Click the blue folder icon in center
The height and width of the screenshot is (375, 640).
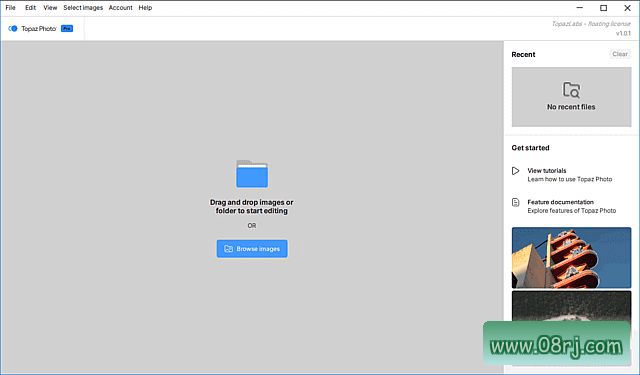point(252,174)
